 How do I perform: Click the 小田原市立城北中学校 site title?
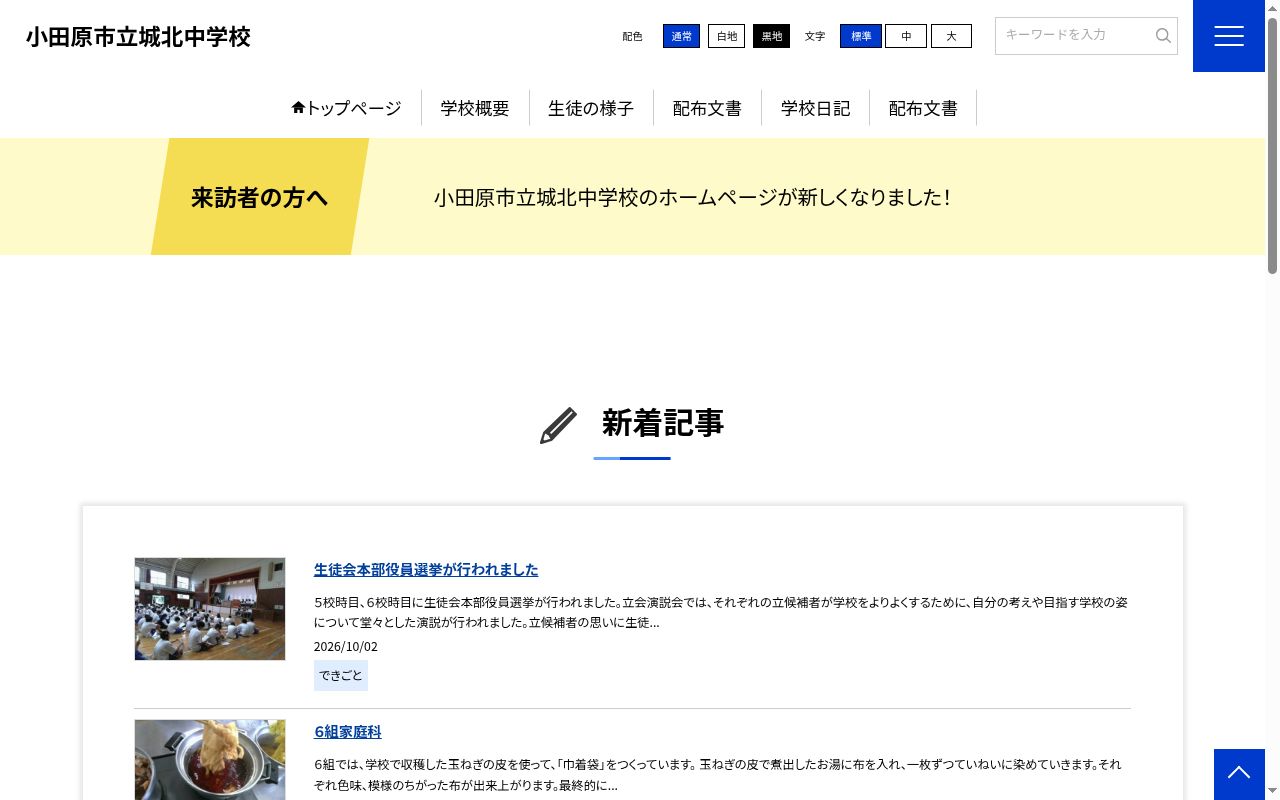tap(138, 37)
